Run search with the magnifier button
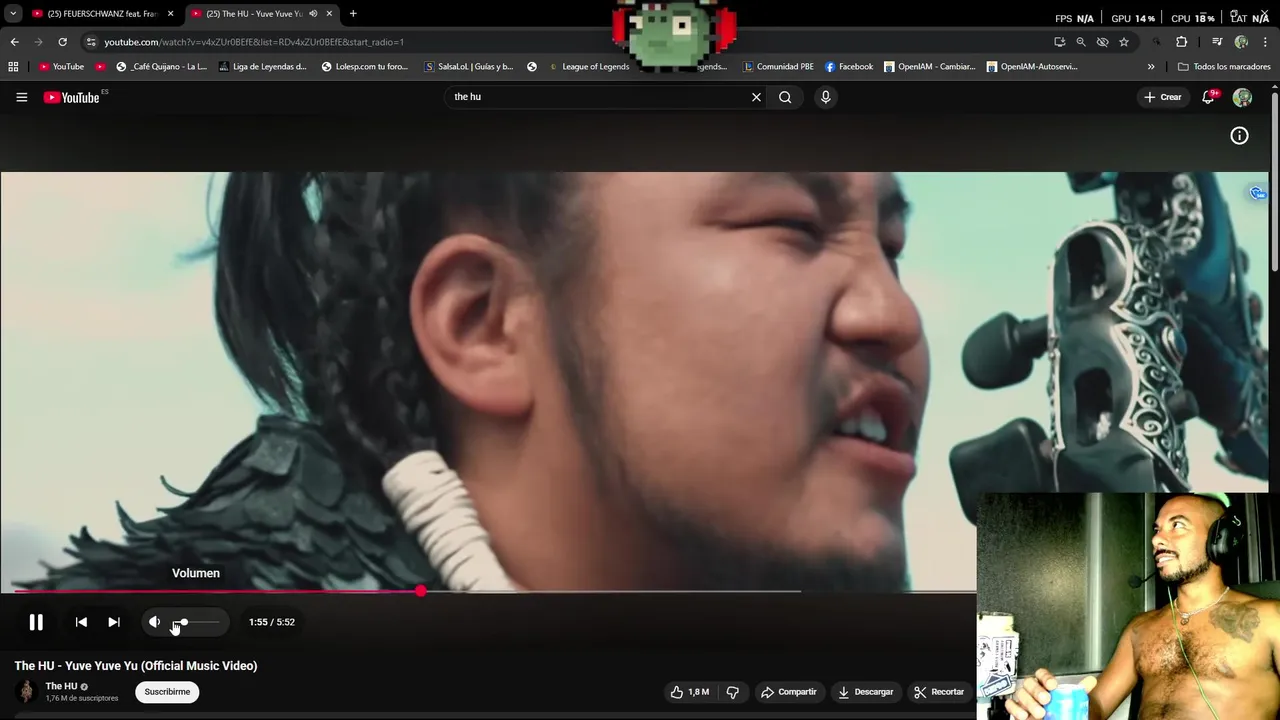 pos(785,97)
